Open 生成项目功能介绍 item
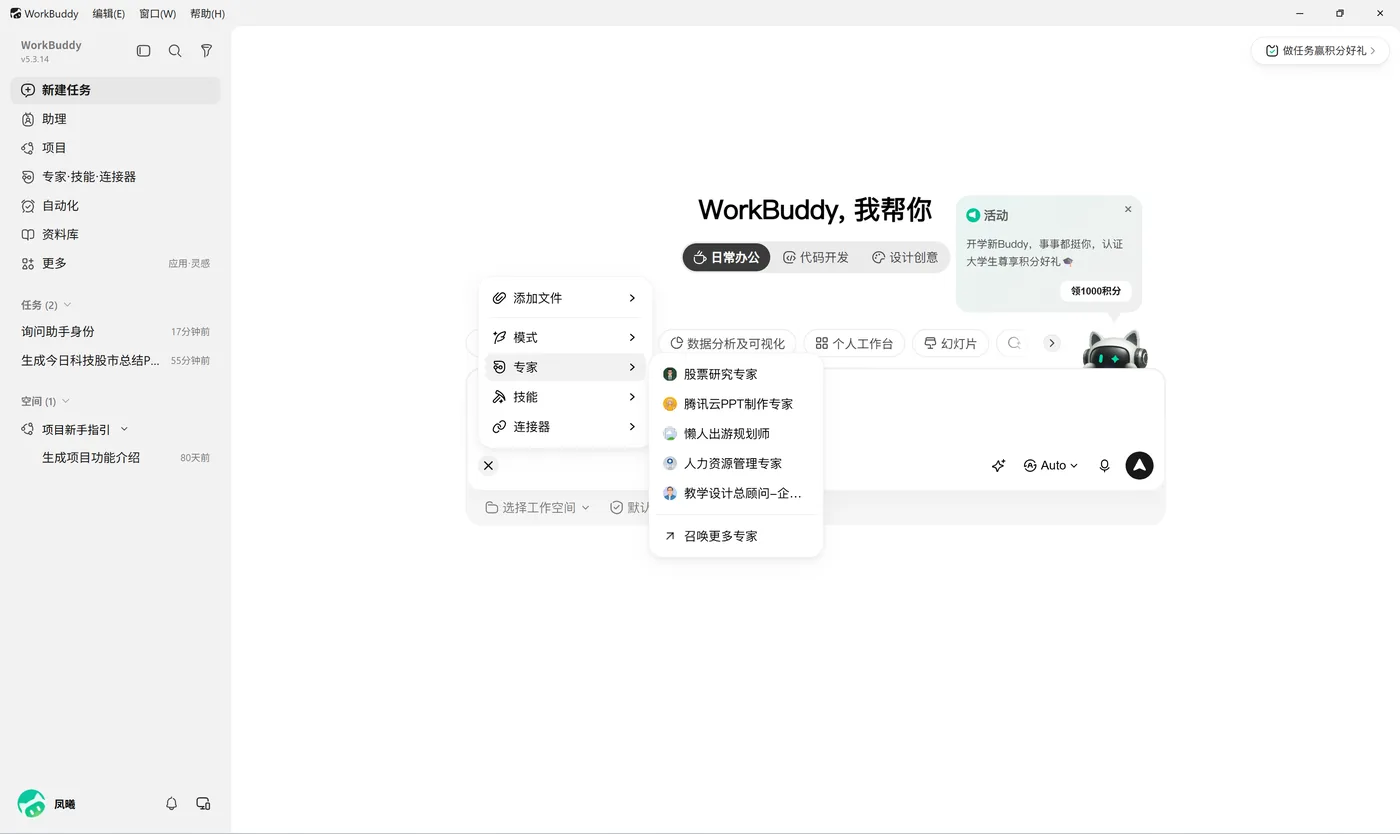Viewport: 1400px width, 834px height. (x=115, y=458)
